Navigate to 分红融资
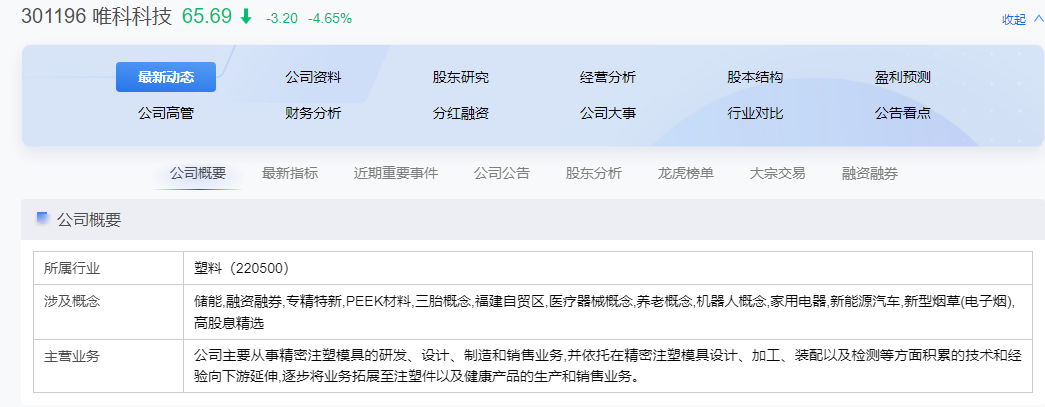 coord(461,113)
